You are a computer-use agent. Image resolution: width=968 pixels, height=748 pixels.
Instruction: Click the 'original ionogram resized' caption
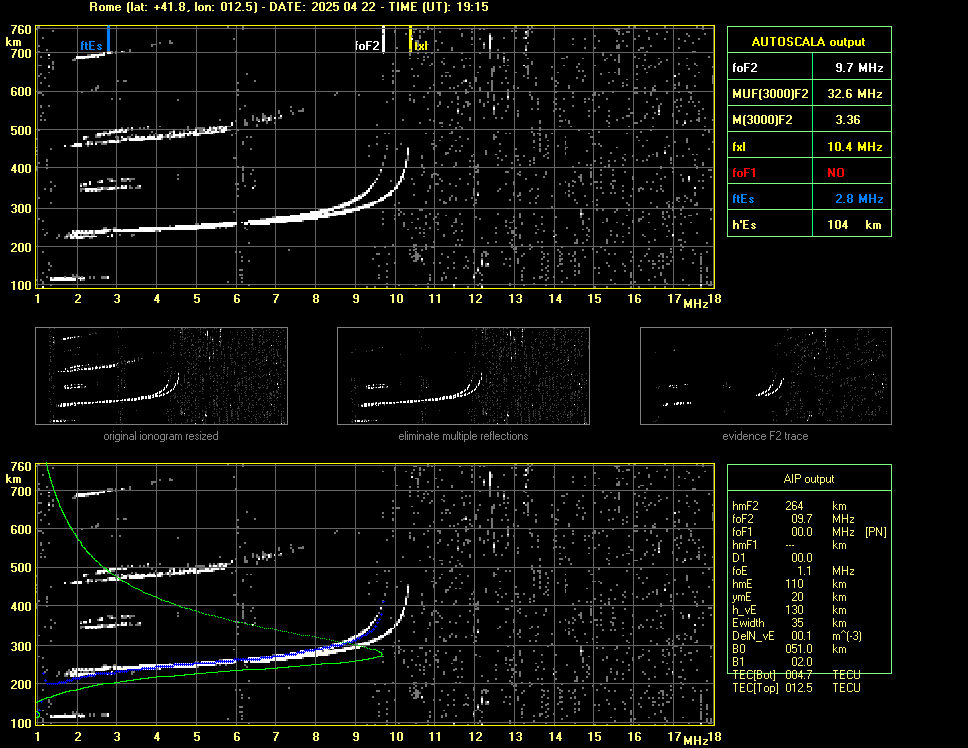tap(161, 436)
